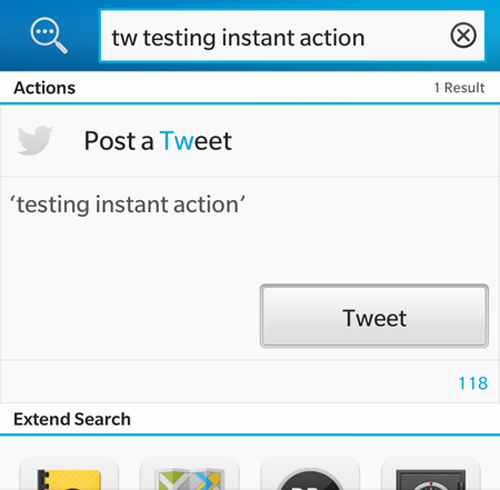Open the gray safe vault app icon
Viewport: 500px width, 490px height.
[x=431, y=474]
